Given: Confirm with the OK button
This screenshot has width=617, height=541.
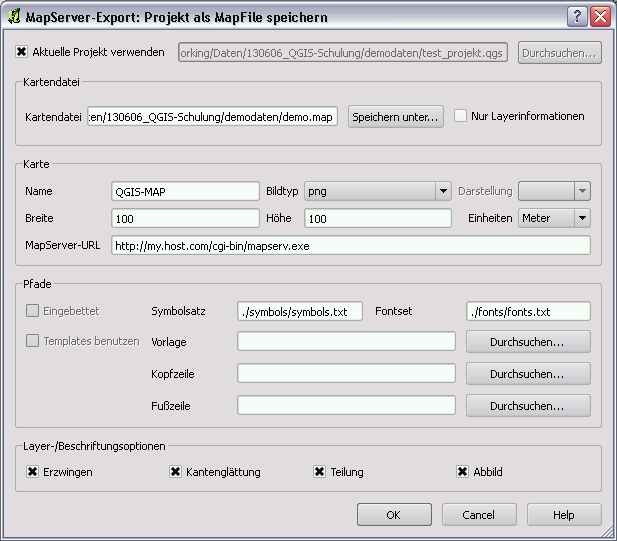Looking at the screenshot, I should 394,515.
